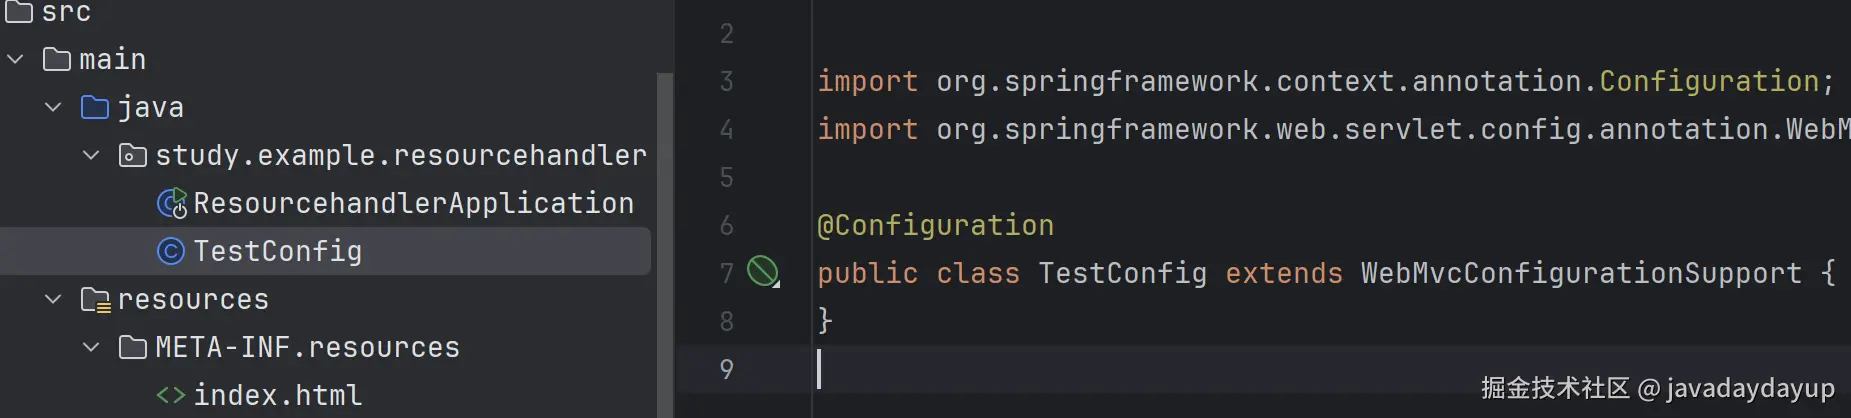
Task: Click the META-INF.resources folder icon
Action: [x=133, y=348]
